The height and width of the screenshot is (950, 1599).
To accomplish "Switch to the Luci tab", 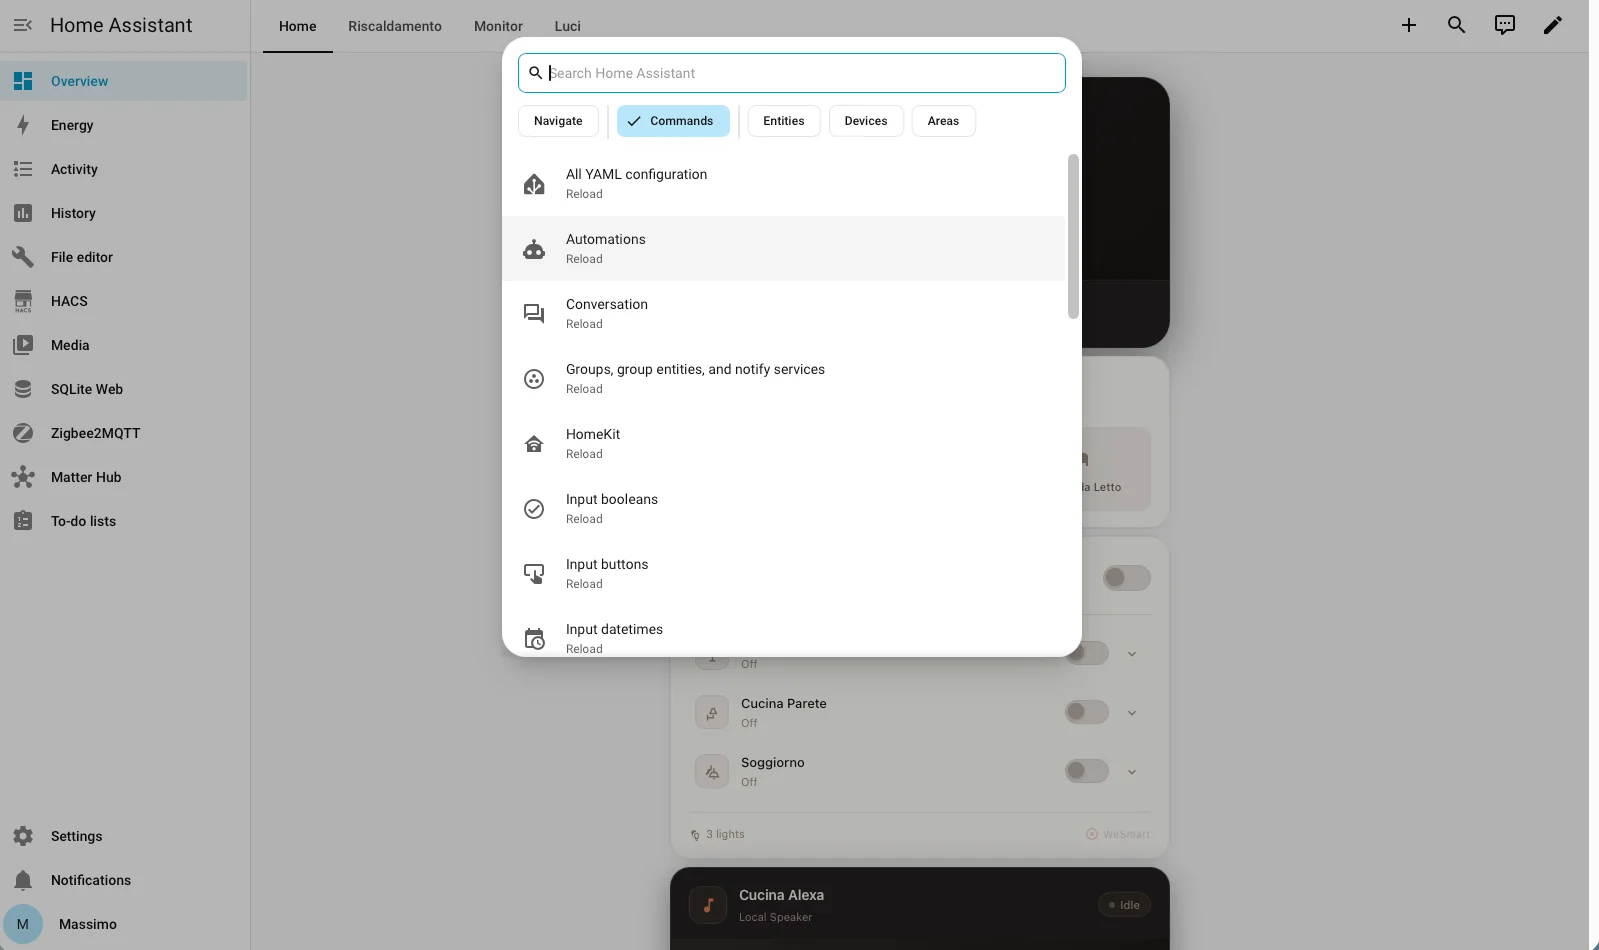I will [x=567, y=26].
